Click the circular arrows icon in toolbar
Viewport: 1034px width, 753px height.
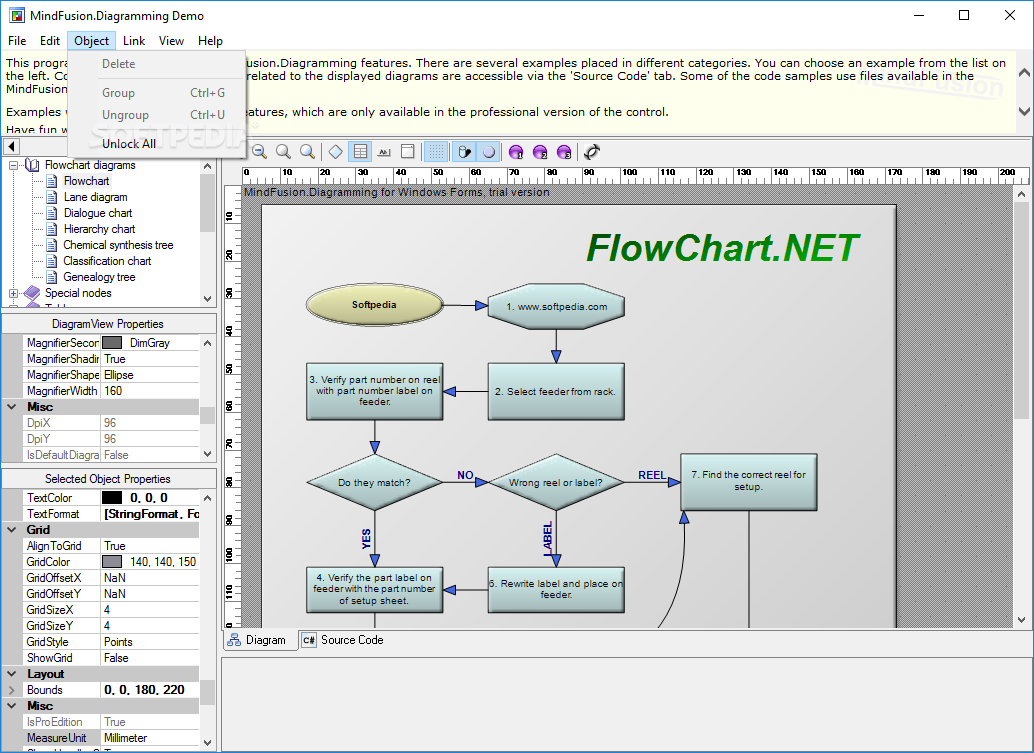[x=592, y=152]
